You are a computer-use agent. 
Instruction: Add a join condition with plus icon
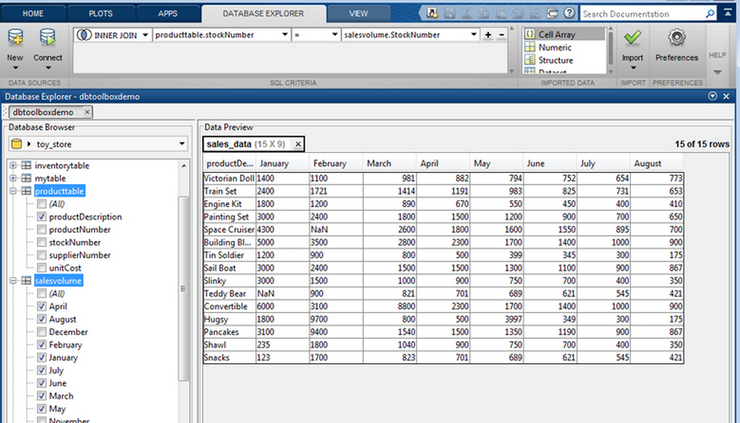[488, 35]
